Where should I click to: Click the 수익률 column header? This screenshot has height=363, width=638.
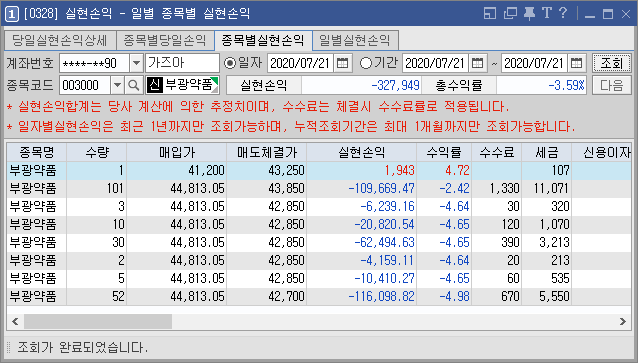(x=444, y=152)
